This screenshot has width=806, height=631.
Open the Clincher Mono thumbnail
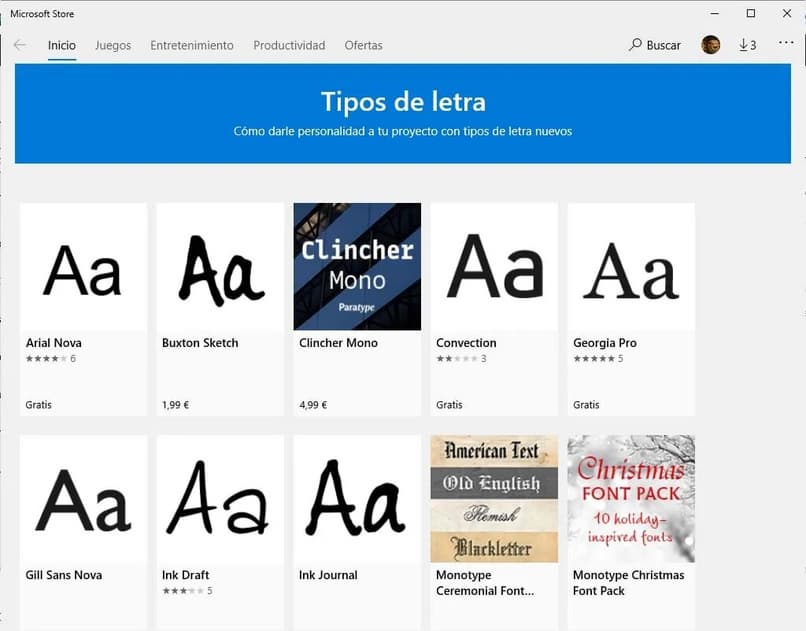click(x=357, y=266)
